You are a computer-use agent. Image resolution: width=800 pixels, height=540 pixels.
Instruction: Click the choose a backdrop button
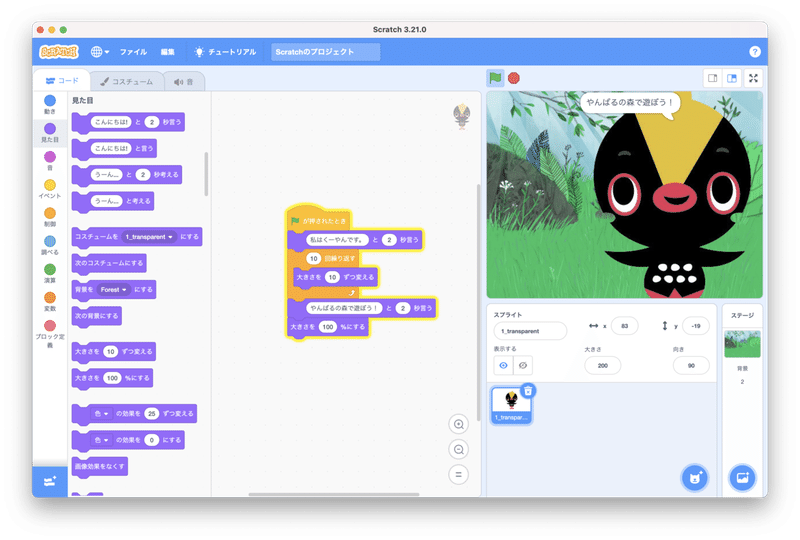tap(742, 478)
